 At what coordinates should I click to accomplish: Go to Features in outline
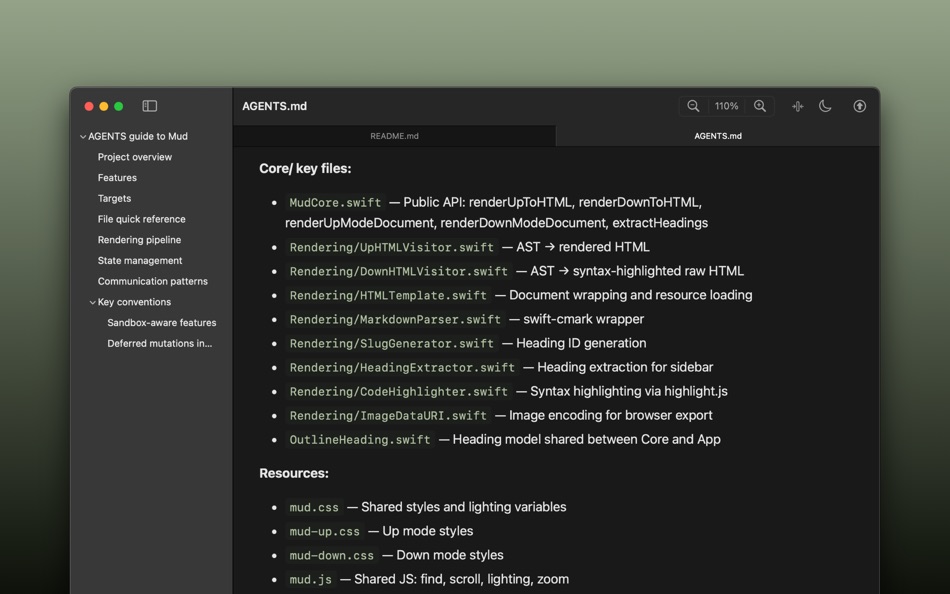tap(117, 178)
